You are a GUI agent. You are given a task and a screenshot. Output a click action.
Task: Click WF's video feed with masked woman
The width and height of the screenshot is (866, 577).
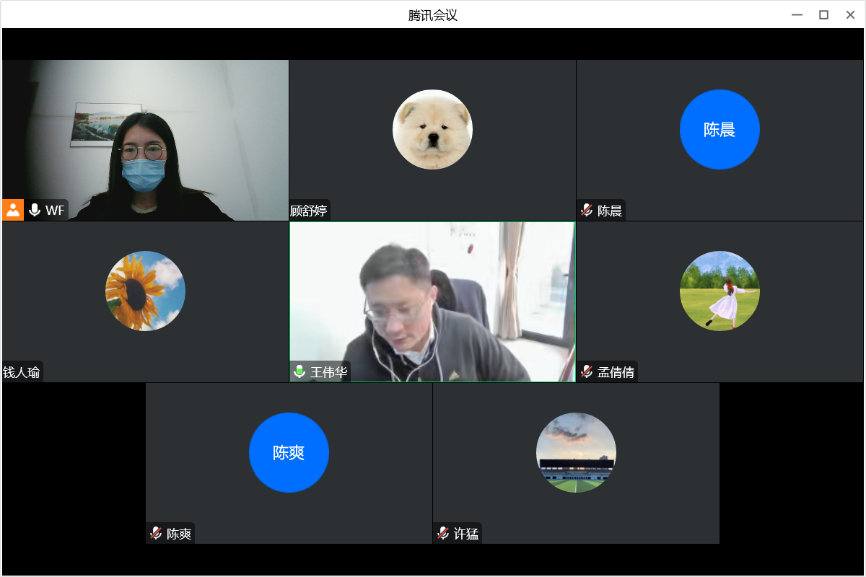tap(145, 140)
